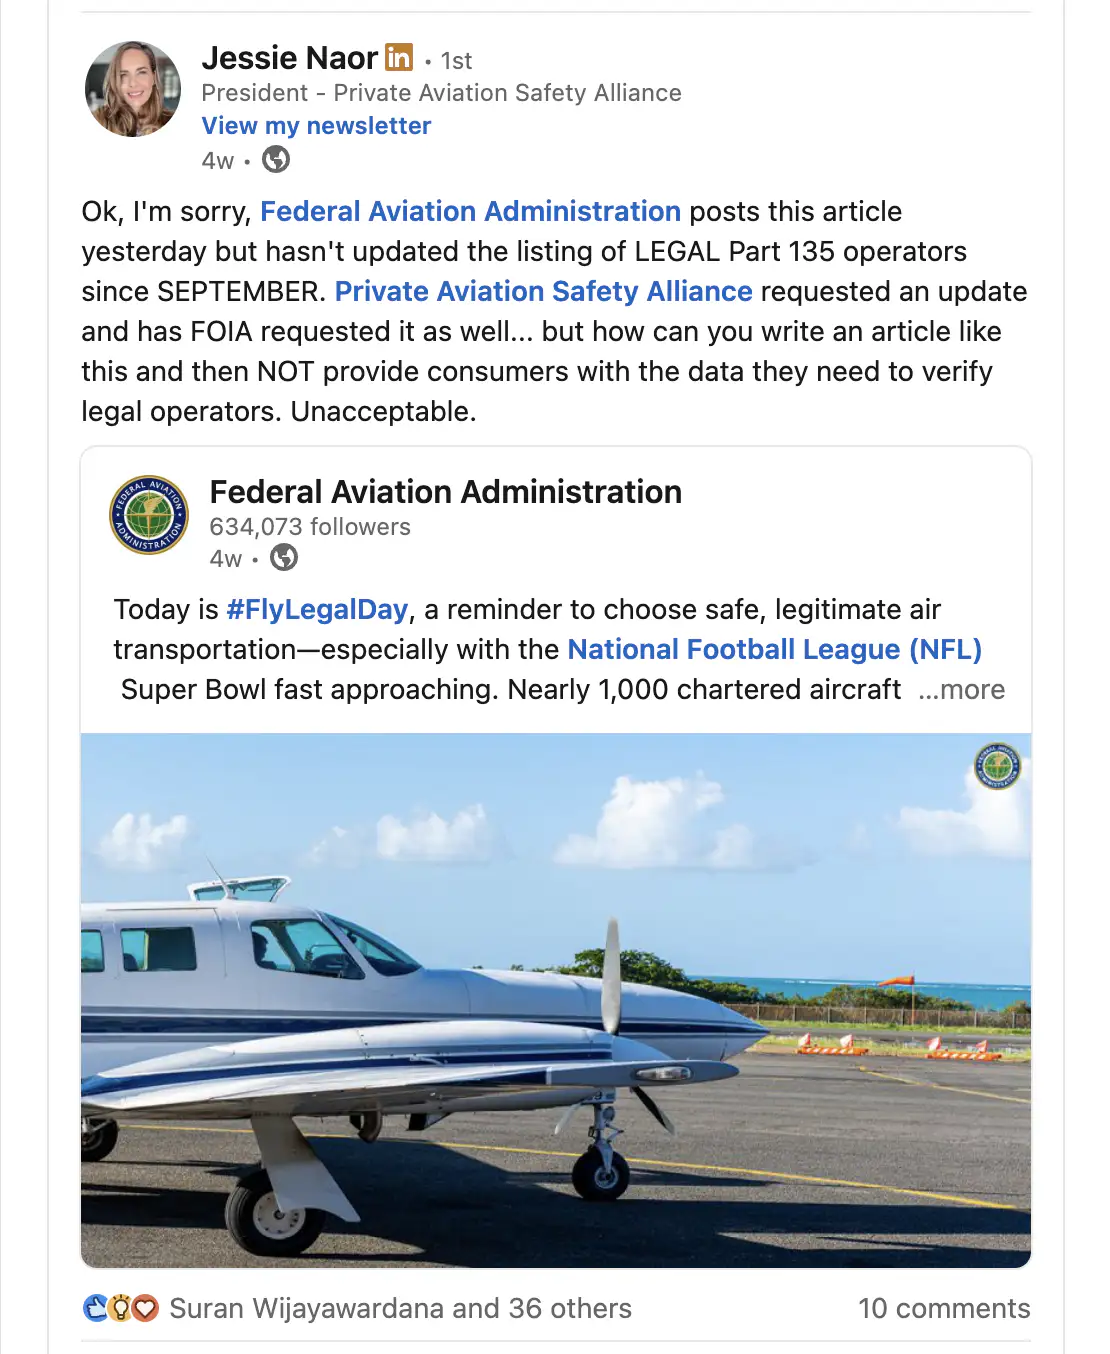1110x1354 pixels.
Task: Click the like thumbs-up reaction icon
Action: tap(93, 1307)
